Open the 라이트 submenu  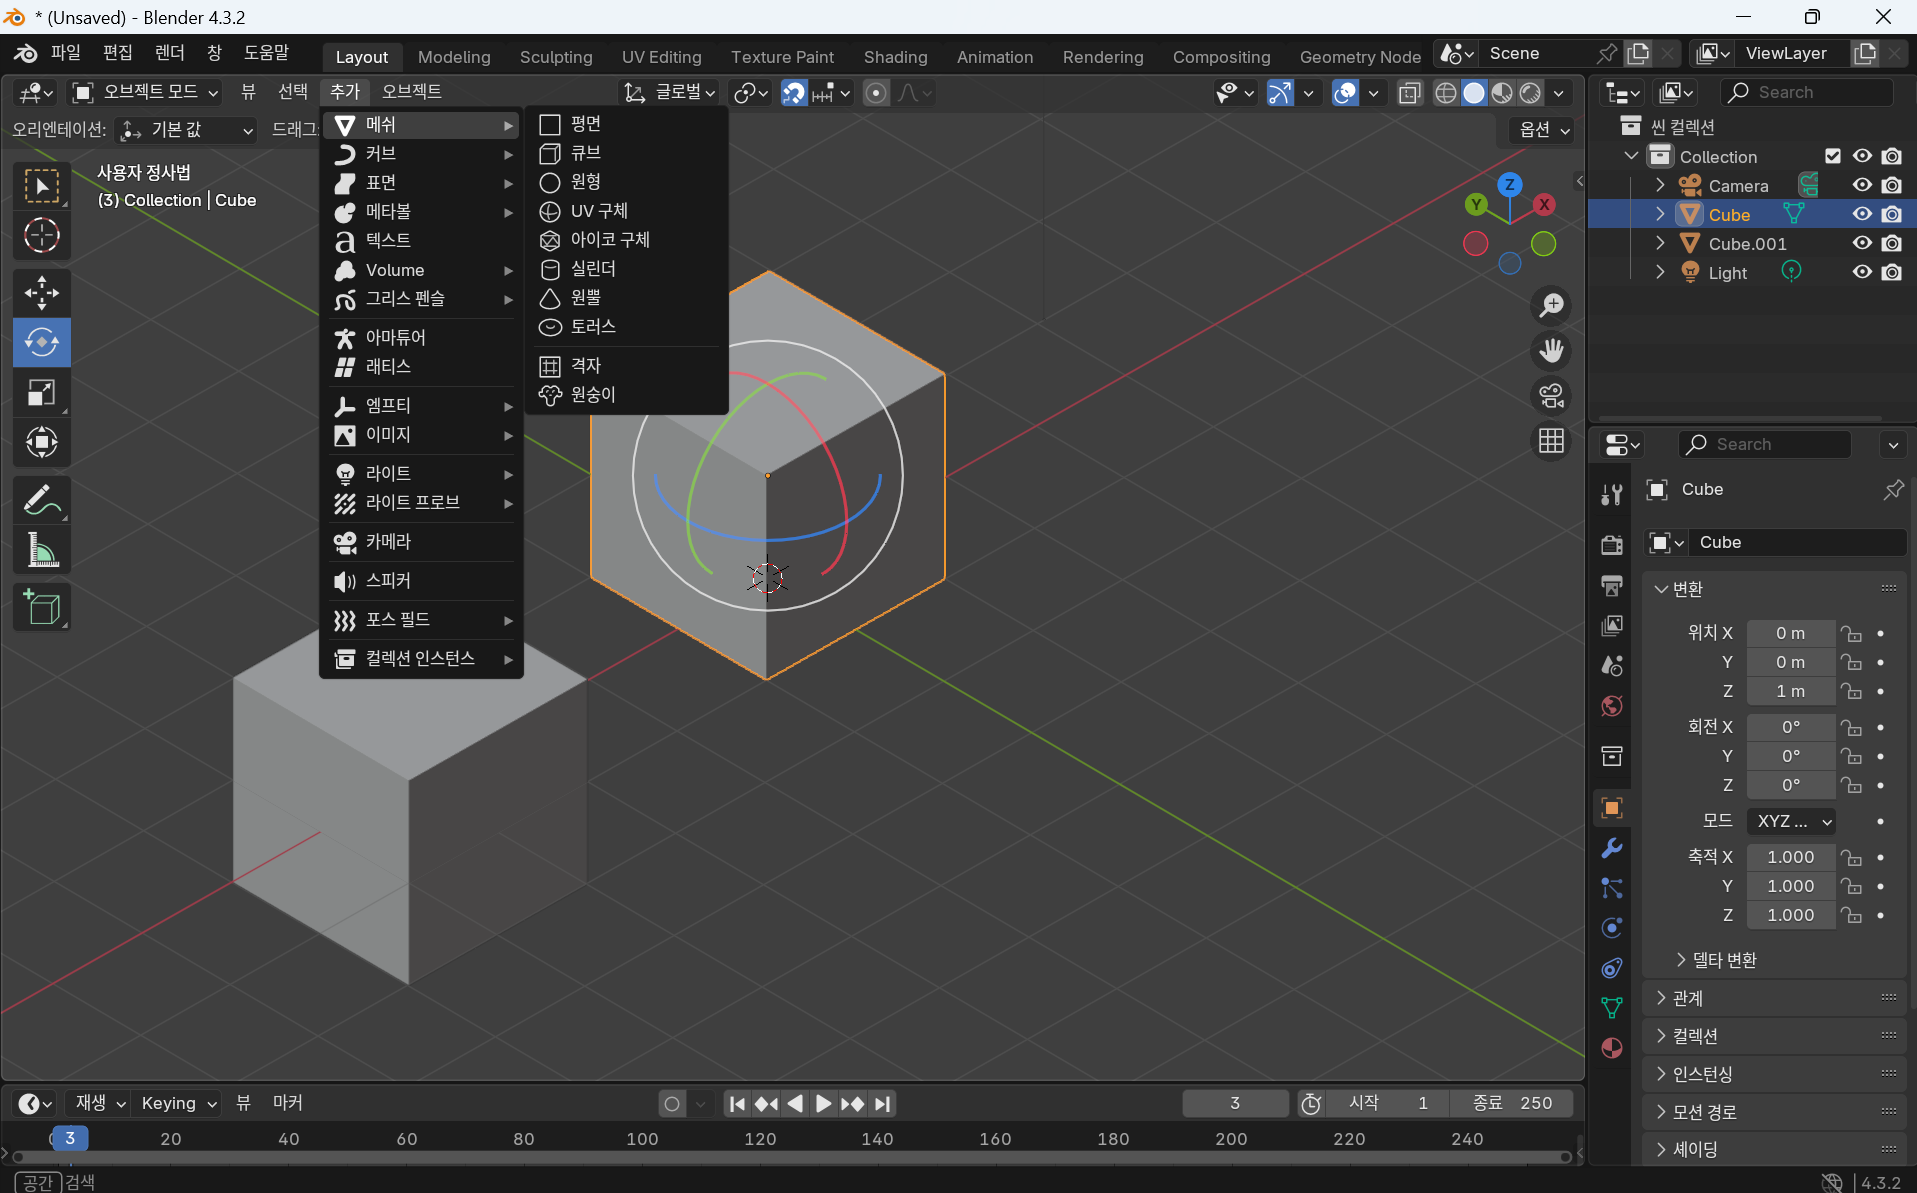pos(422,473)
